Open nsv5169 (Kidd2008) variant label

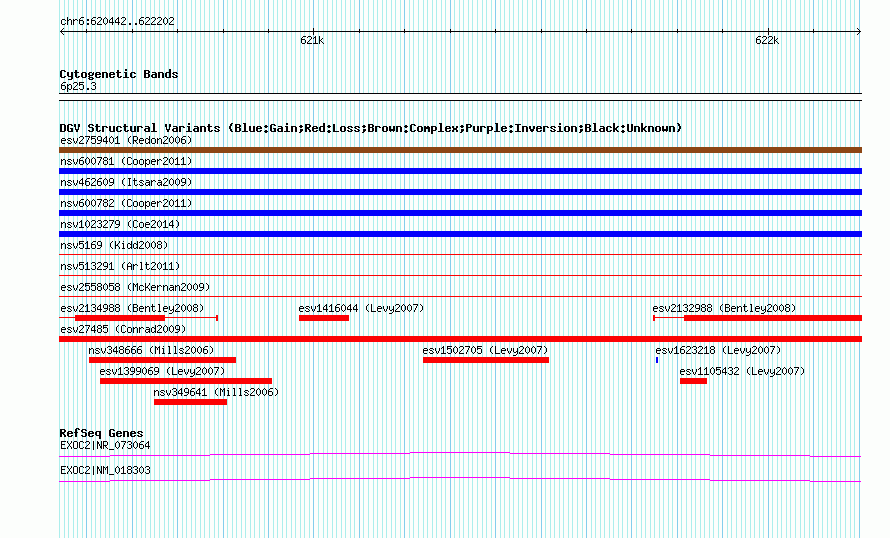pyautogui.click(x=114, y=245)
